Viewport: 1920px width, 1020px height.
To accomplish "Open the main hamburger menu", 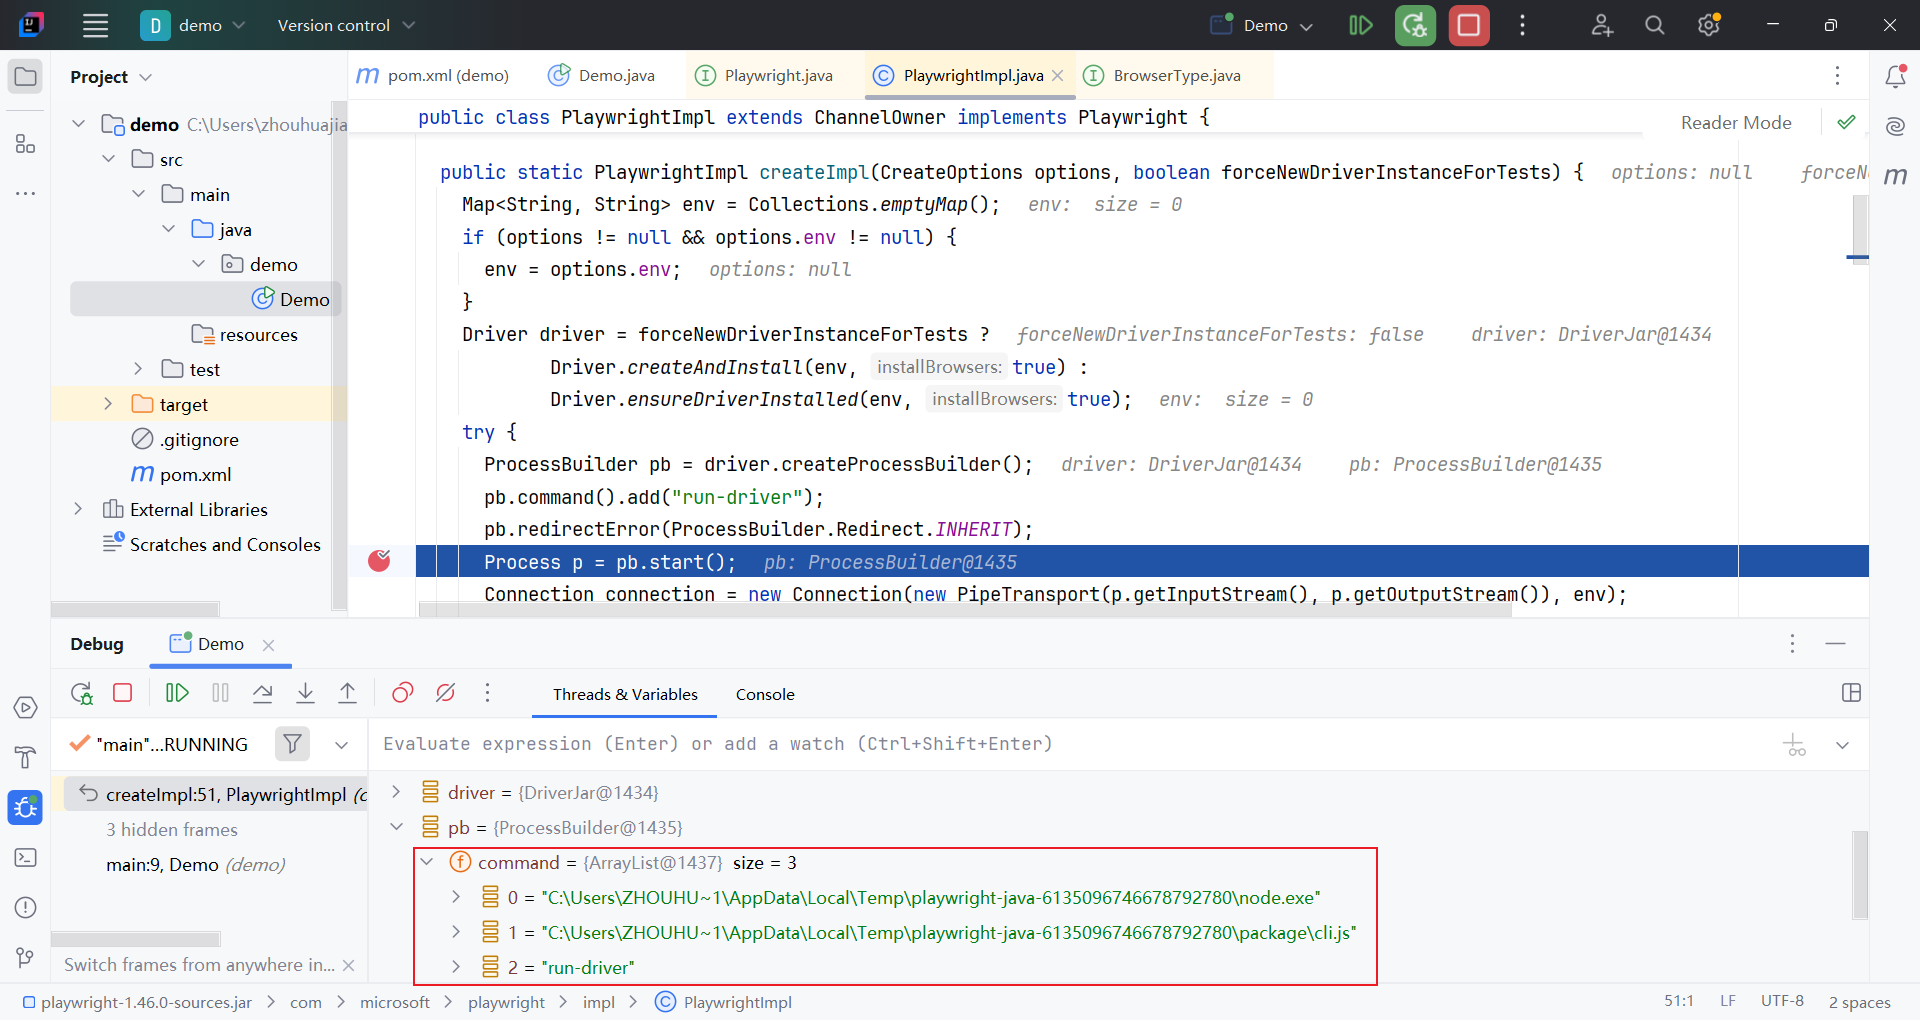I will 95,25.
